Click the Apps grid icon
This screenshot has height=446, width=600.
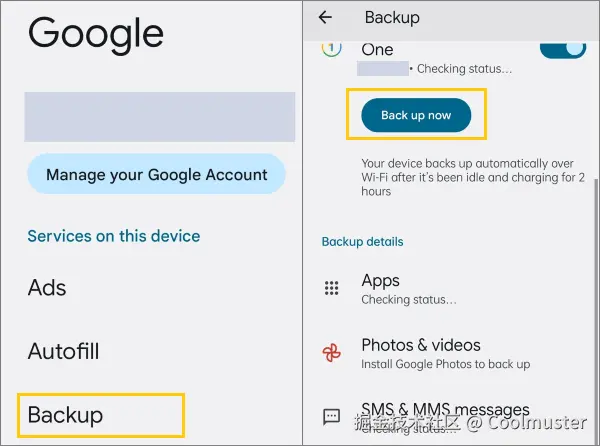[331, 288]
